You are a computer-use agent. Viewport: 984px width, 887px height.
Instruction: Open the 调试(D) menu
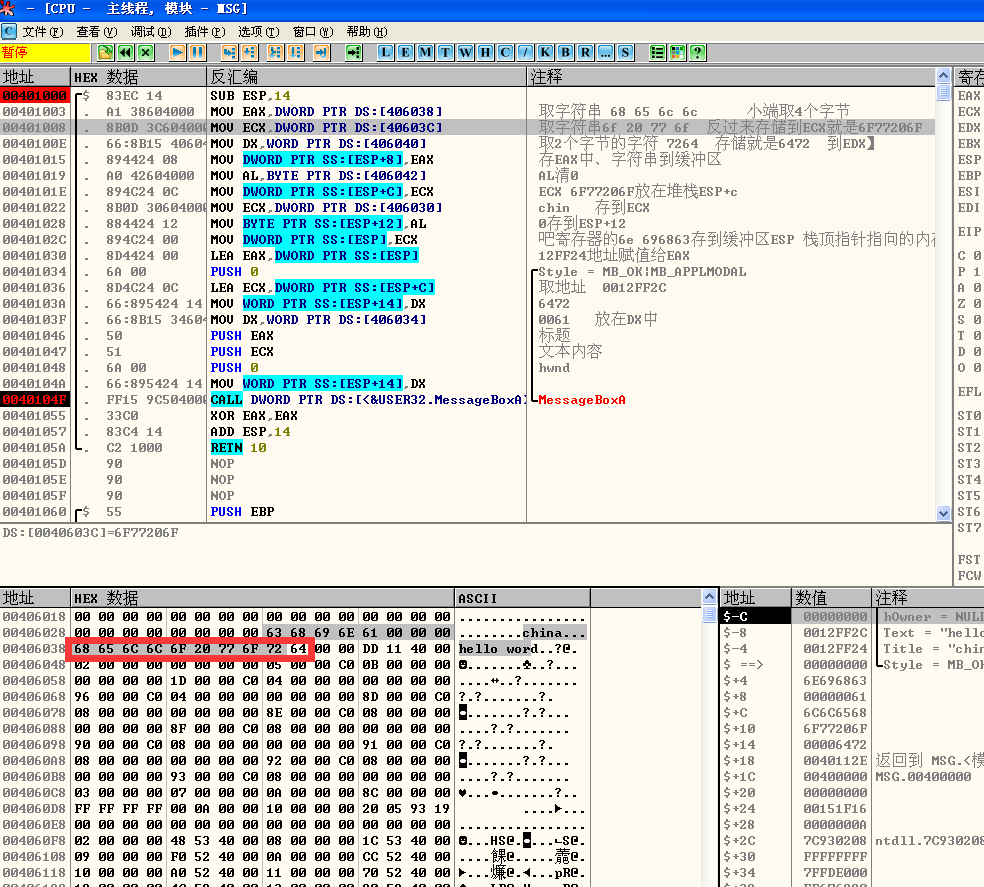click(x=151, y=31)
